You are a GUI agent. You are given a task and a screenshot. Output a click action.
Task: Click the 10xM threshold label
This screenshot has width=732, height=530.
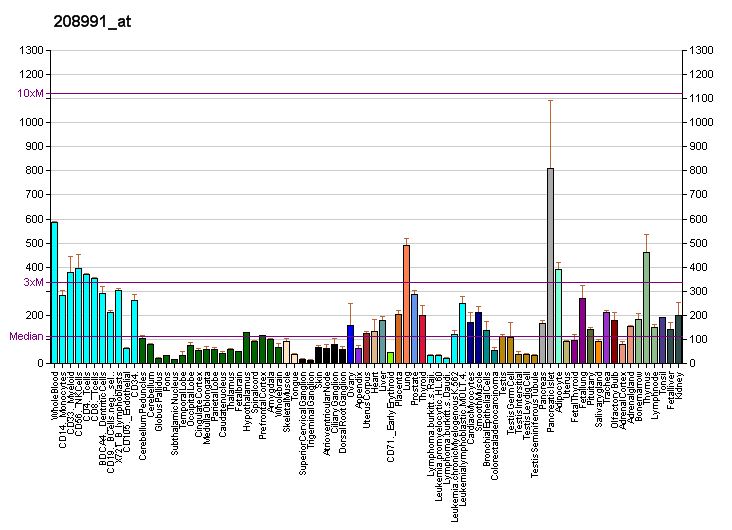(x=31, y=93)
